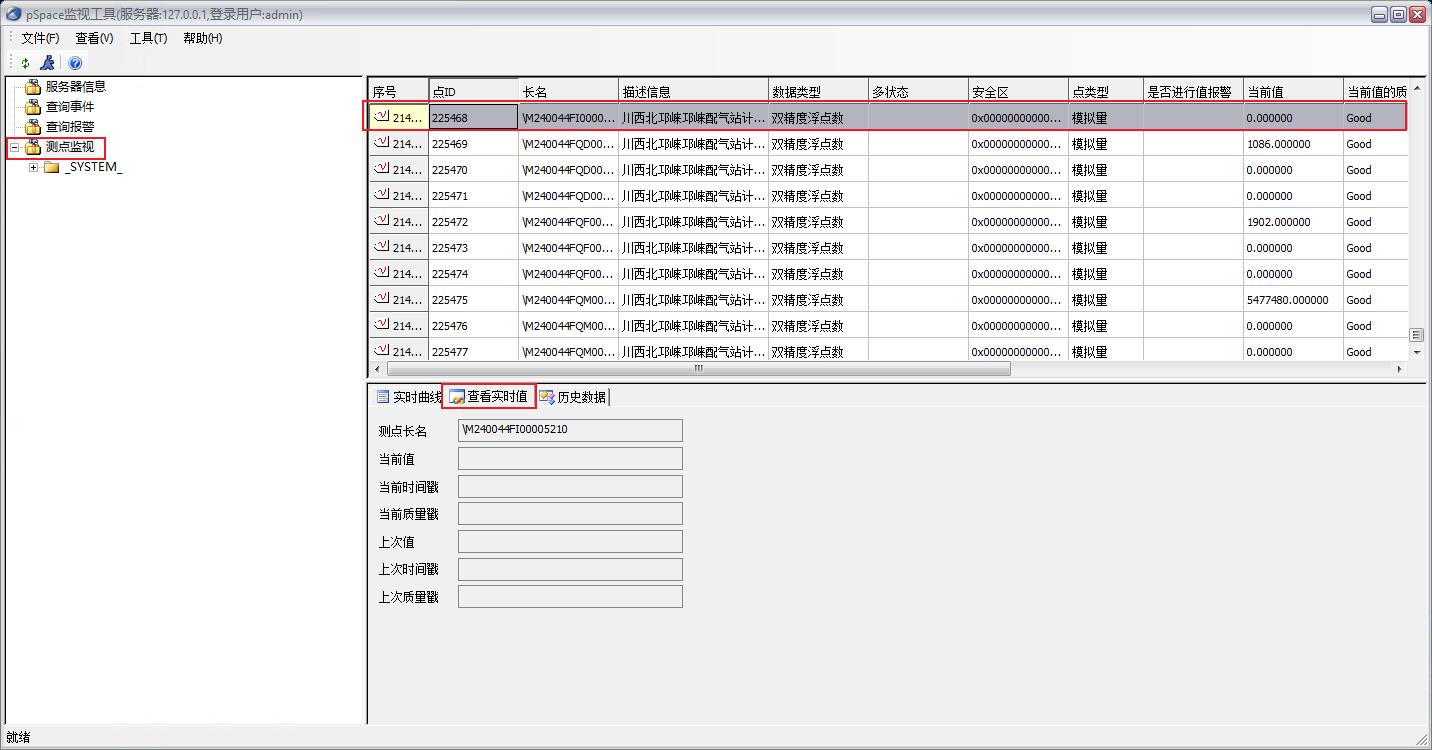Click the table's horizontal scrollbar right arrow
The image size is (1432, 750).
coord(1399,369)
